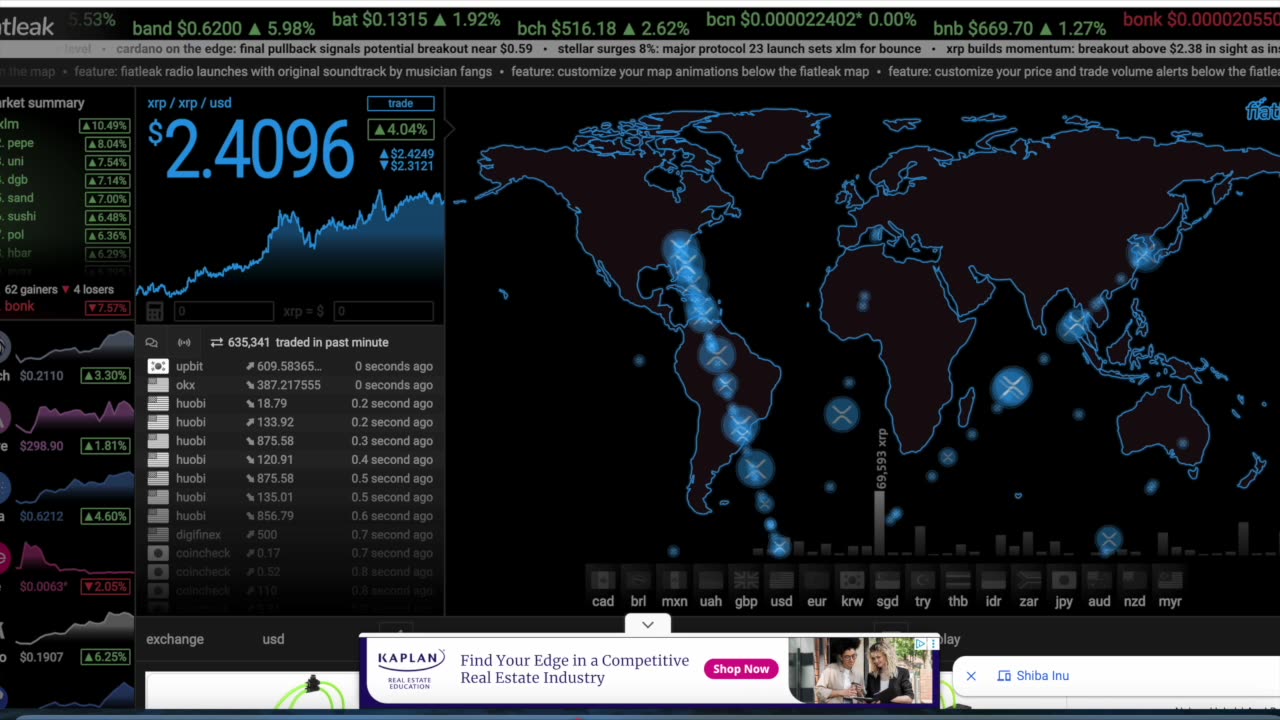Screen dimensions: 1280x720
Task: Open the stellar surges 8% news headline
Action: point(739,48)
